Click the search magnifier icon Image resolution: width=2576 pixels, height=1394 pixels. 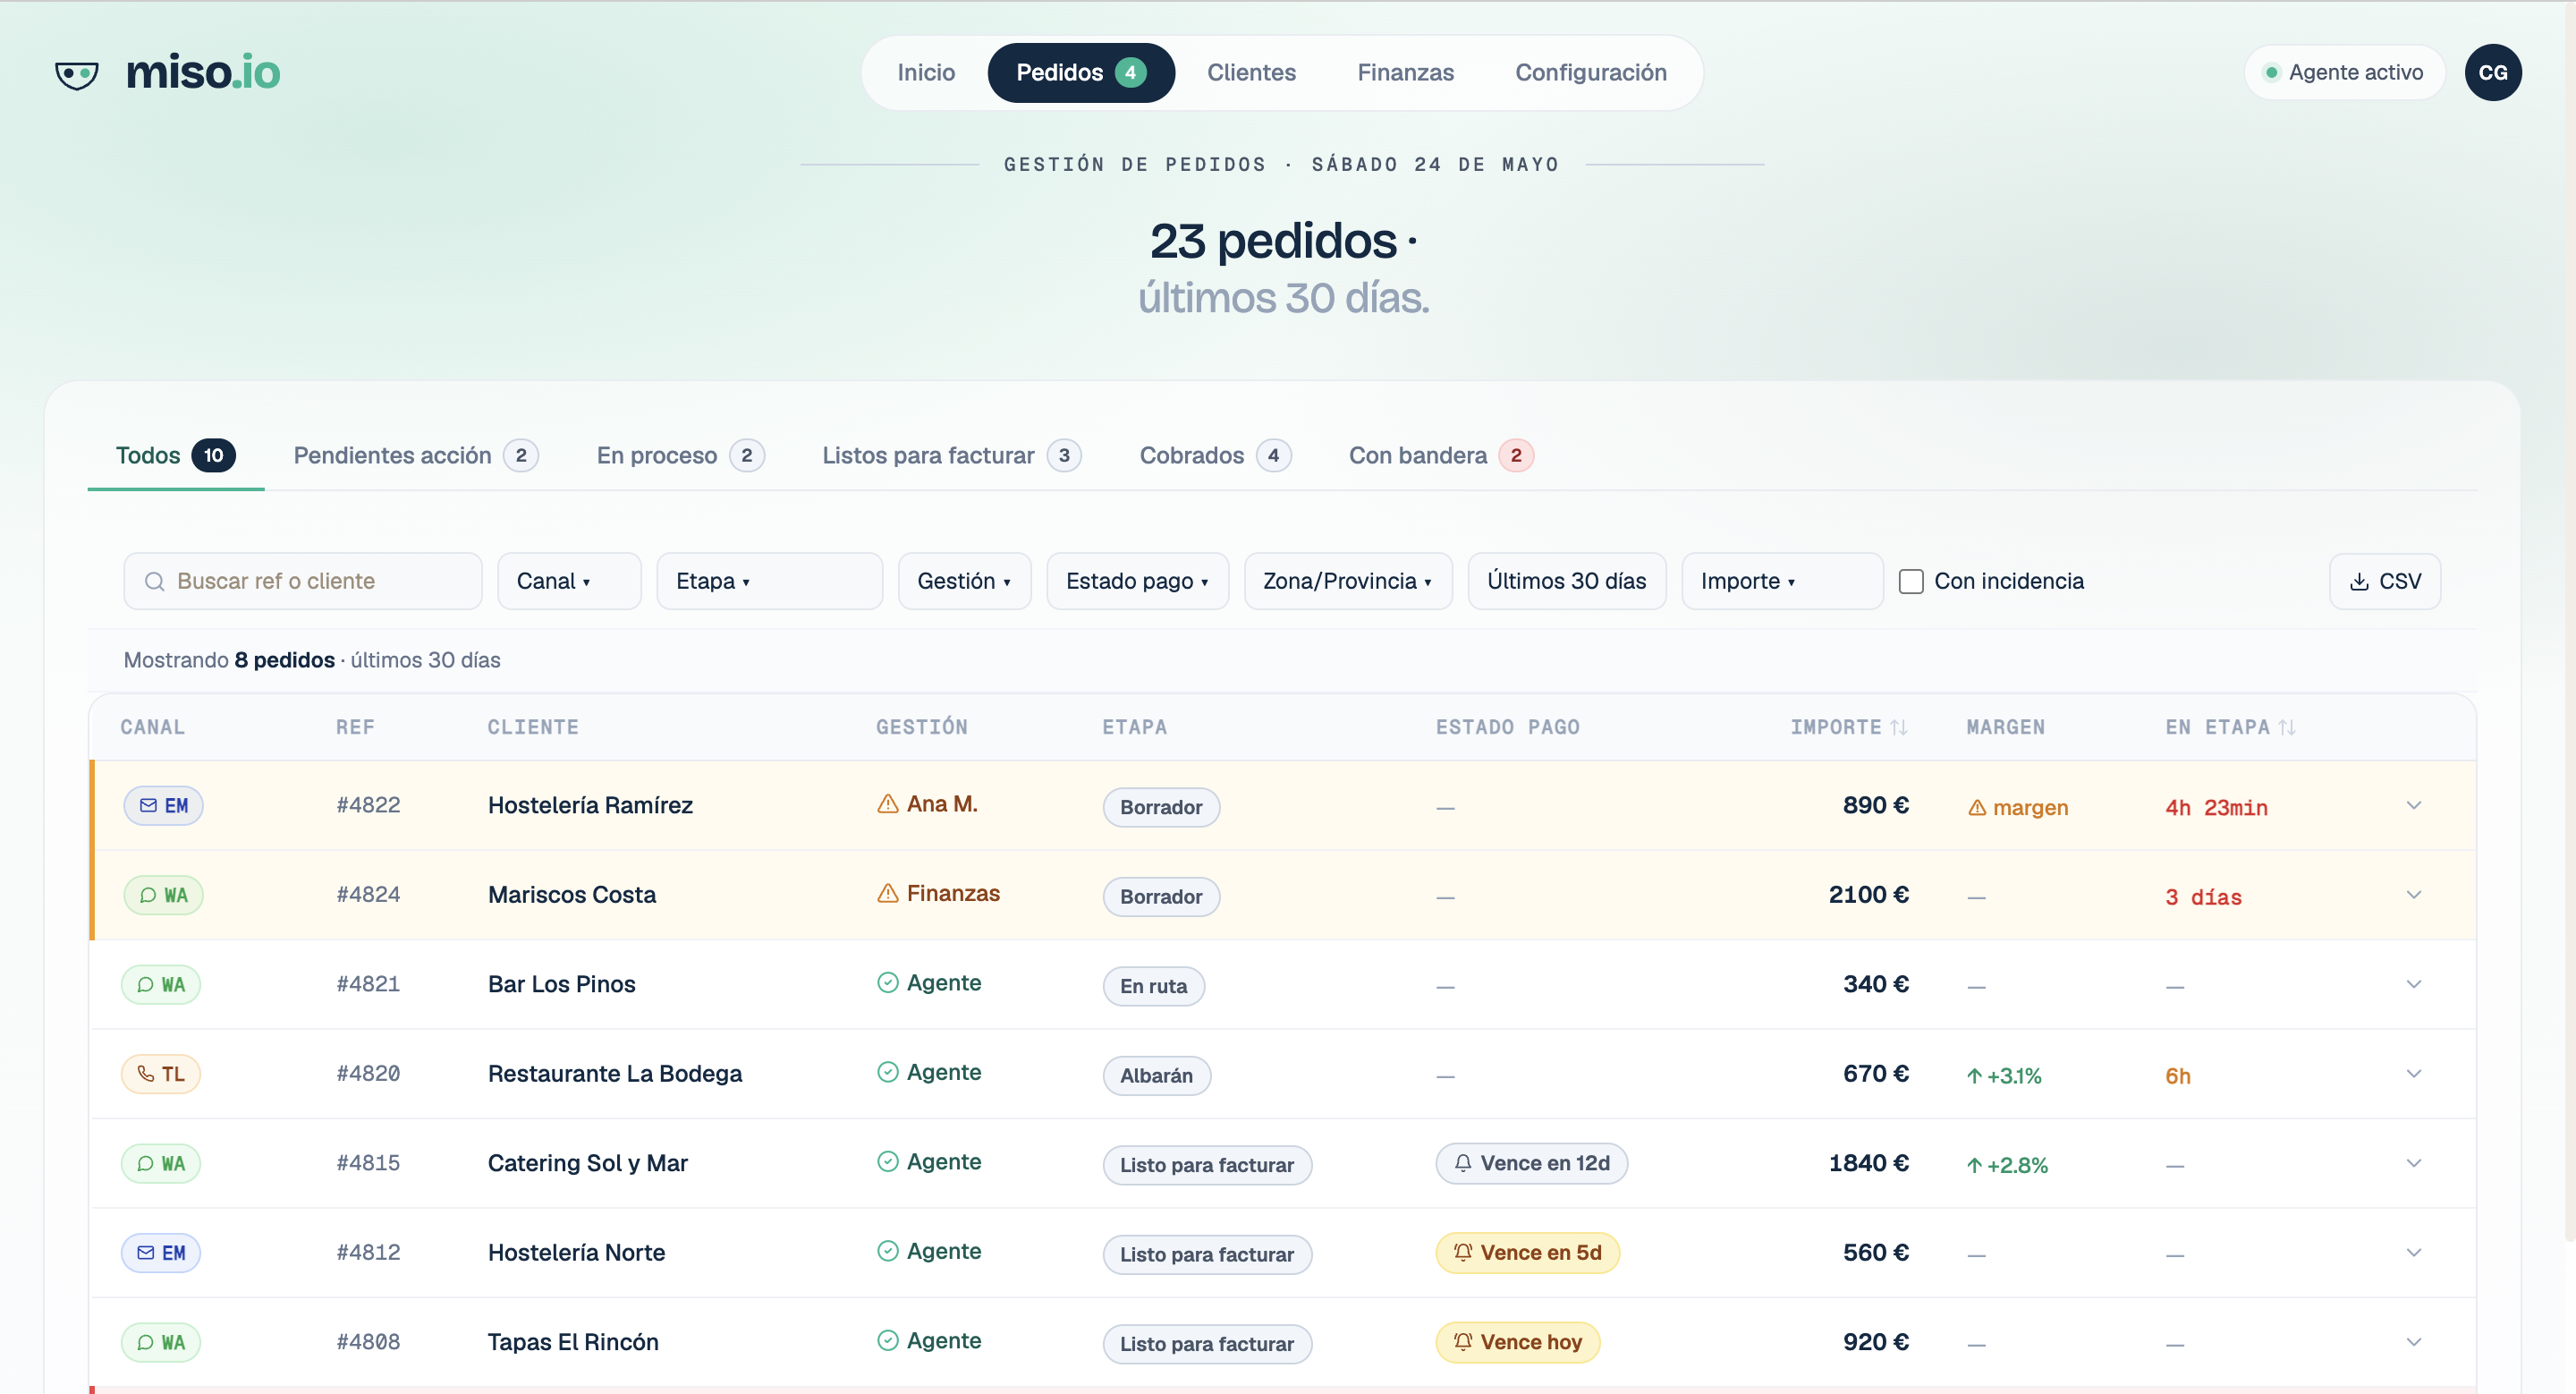point(154,581)
